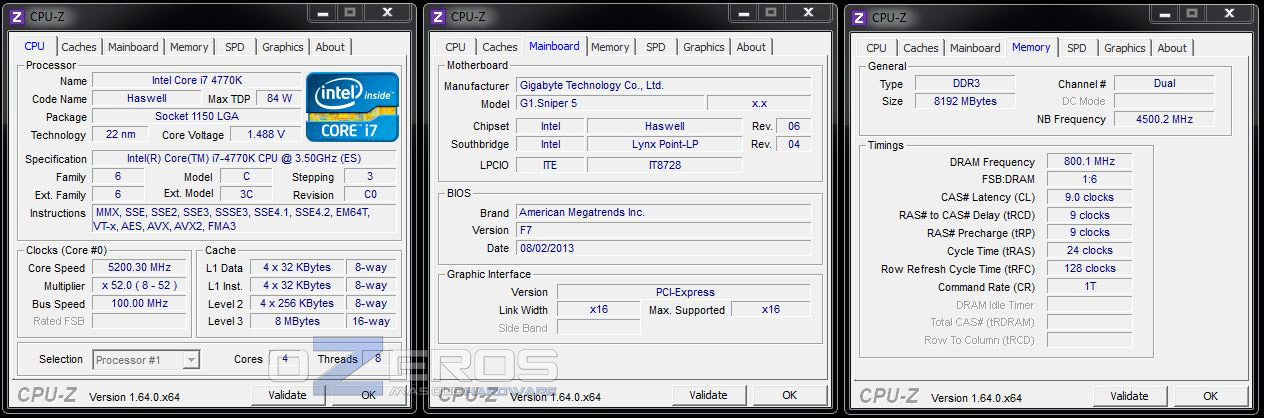Click the Intel Core i7 logo badge
1264x418 pixels.
click(352, 106)
